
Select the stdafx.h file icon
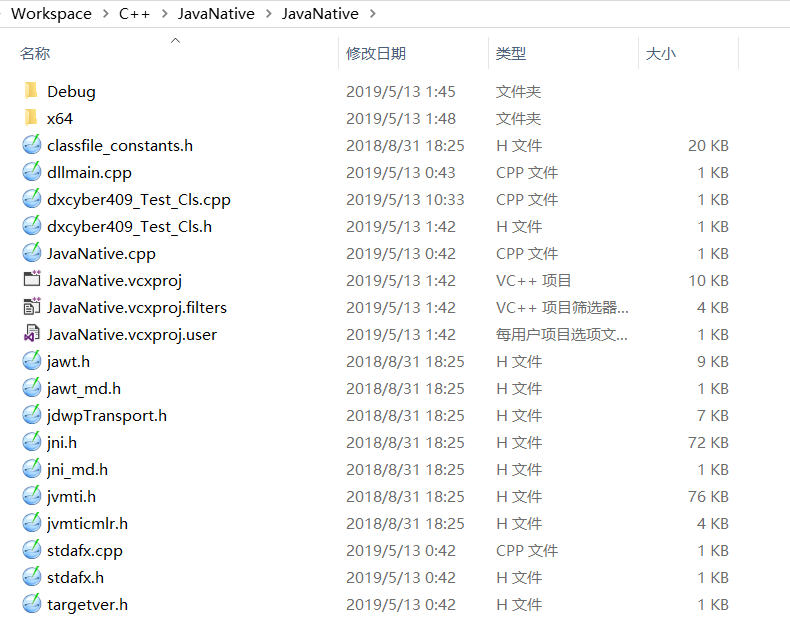[32, 577]
